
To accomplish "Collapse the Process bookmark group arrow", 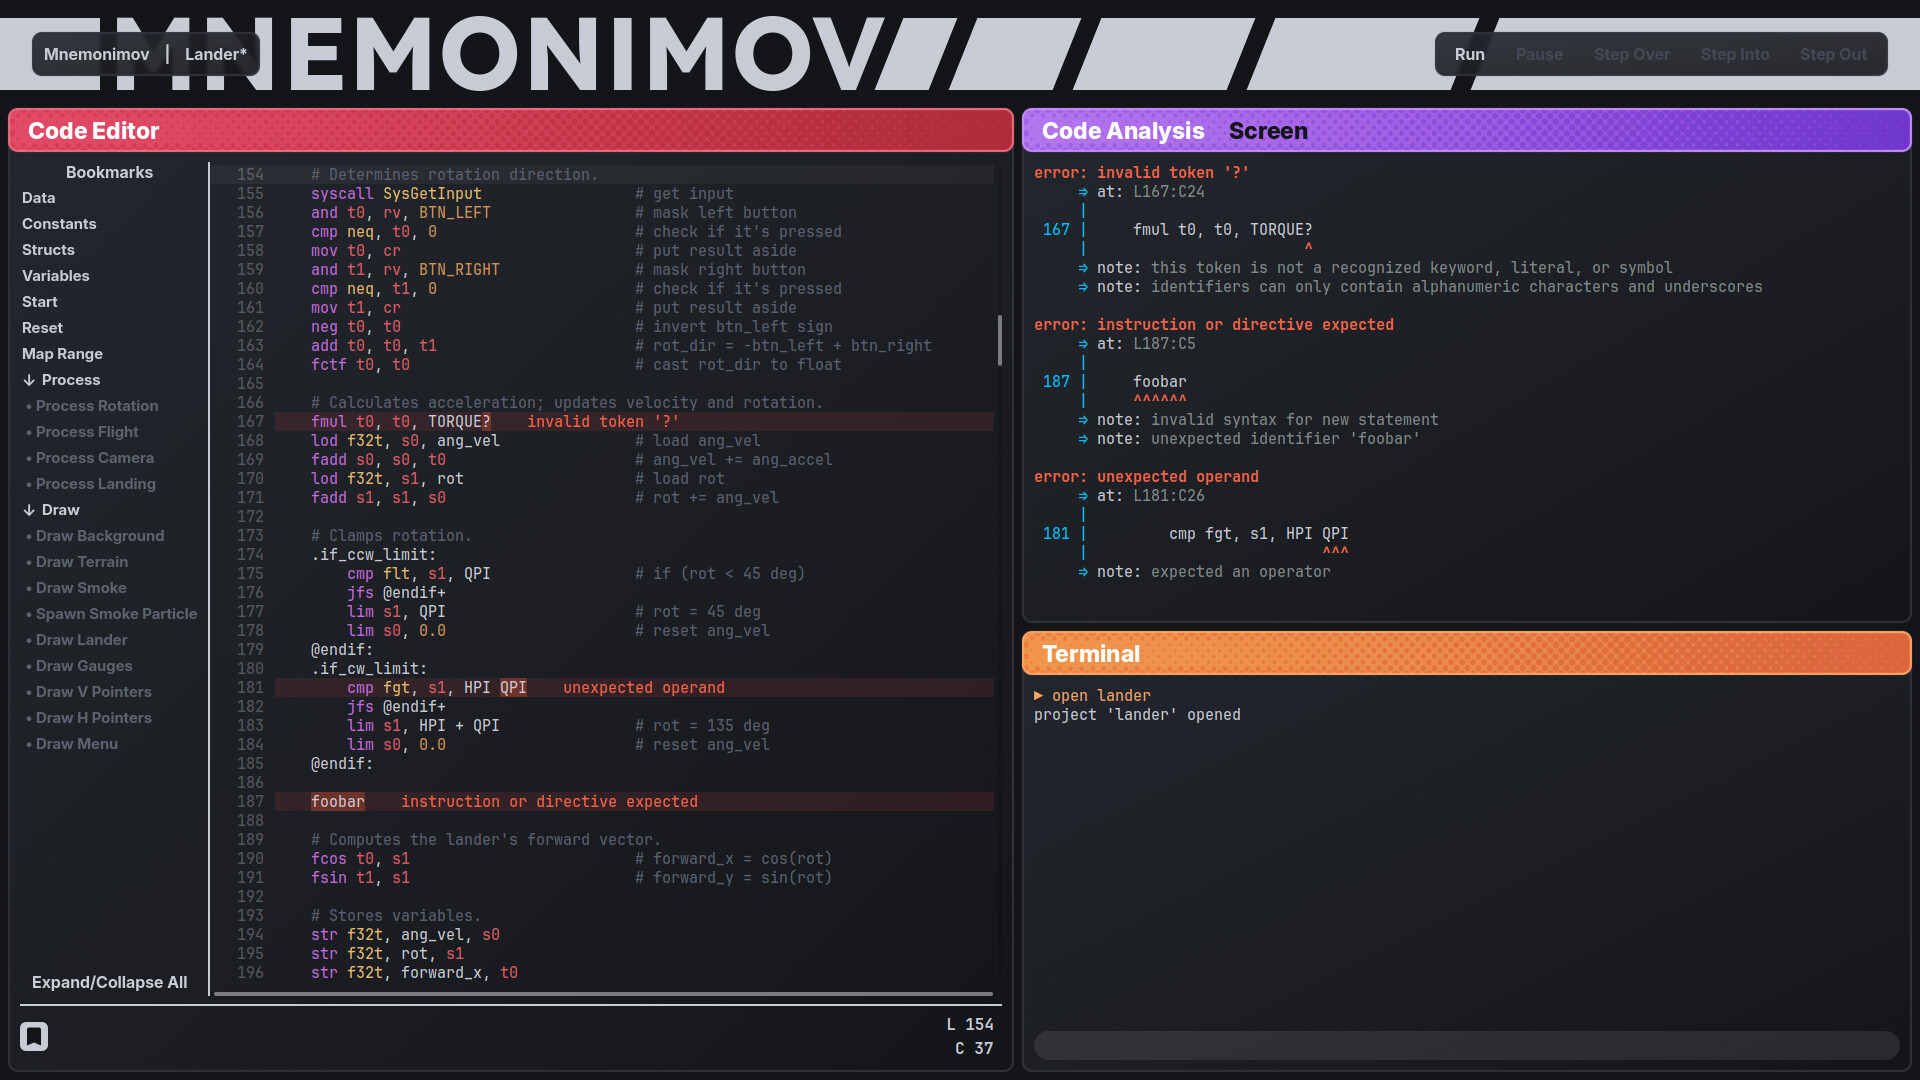I will 29,380.
